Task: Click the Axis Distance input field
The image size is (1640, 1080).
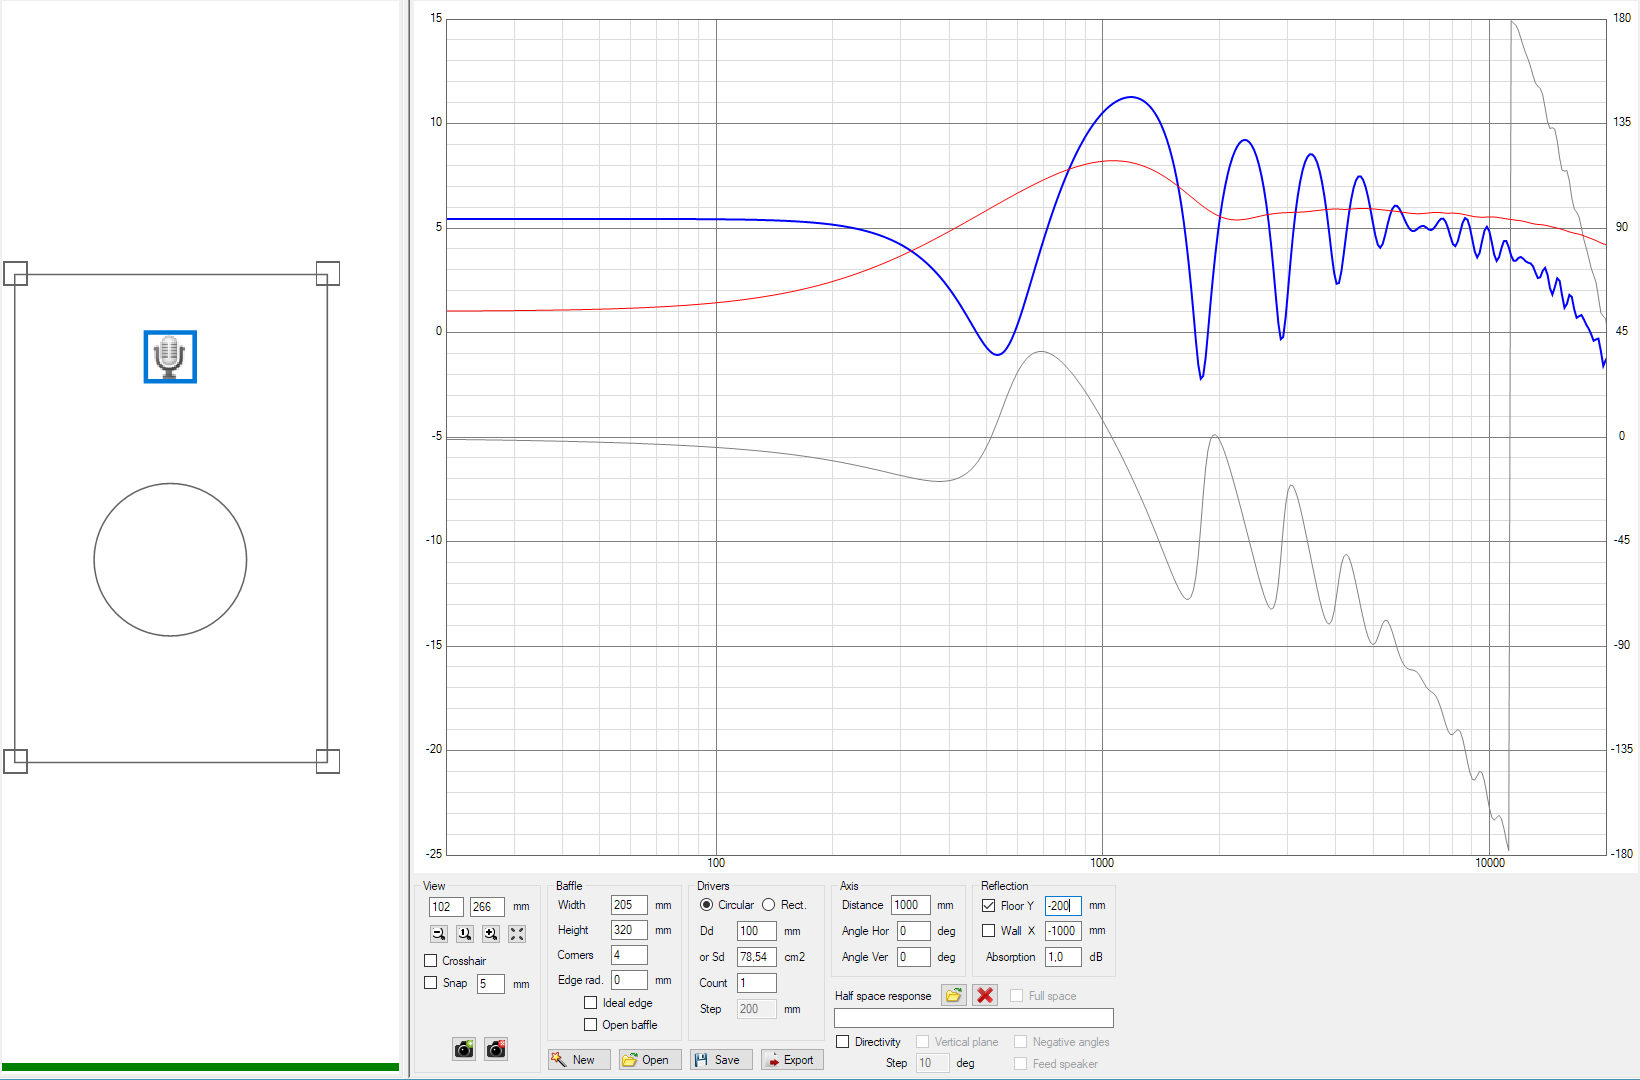Action: click(x=910, y=905)
